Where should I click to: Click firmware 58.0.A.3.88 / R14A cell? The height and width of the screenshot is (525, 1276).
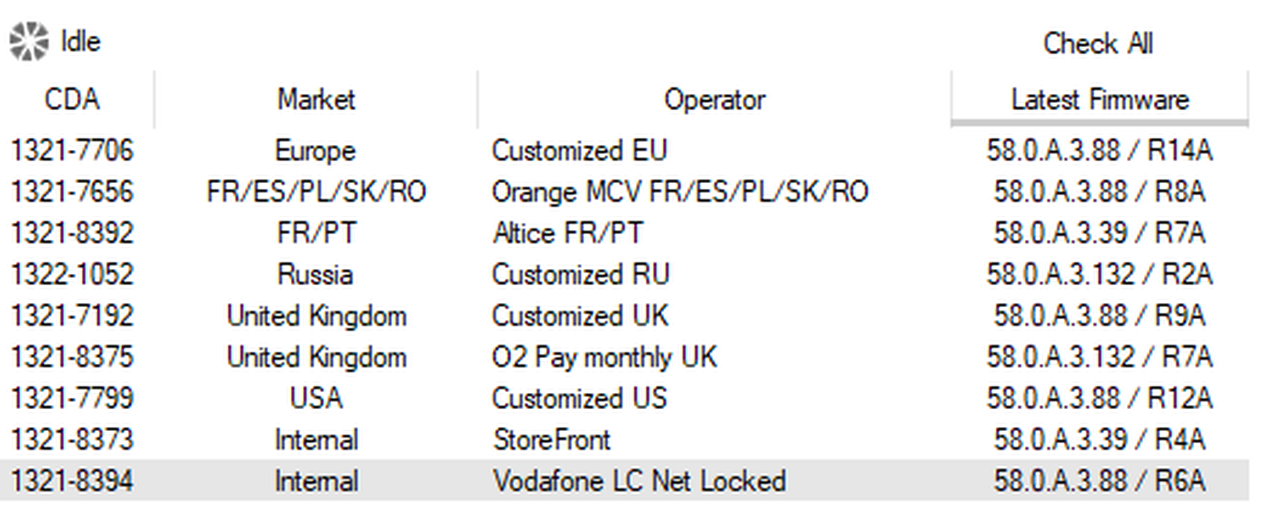click(1099, 151)
